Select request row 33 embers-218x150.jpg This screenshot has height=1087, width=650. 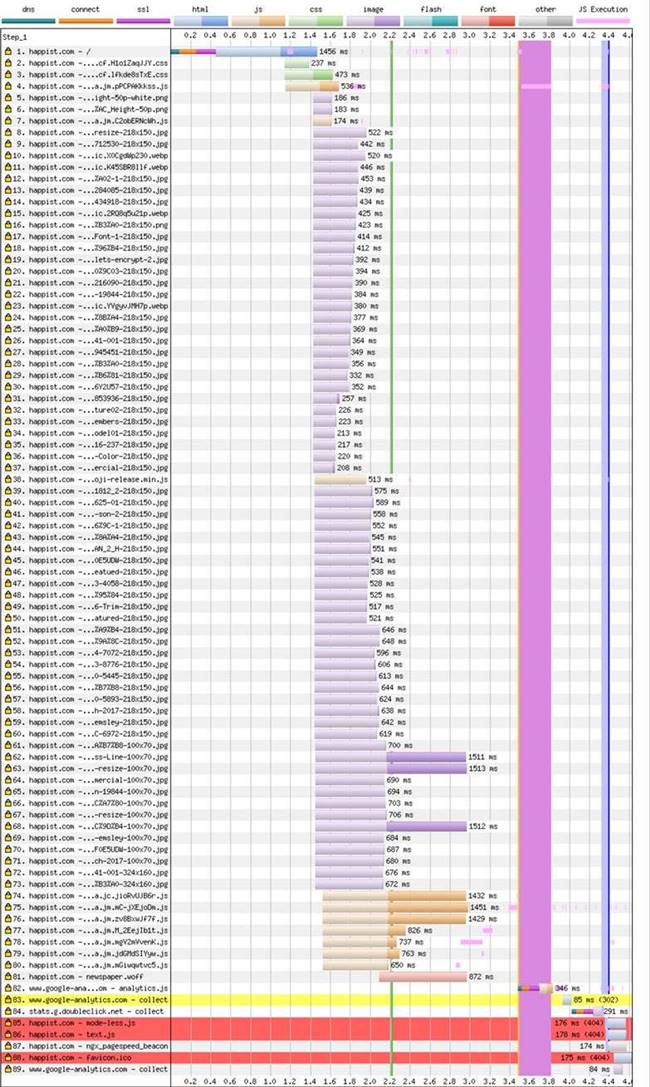click(87, 421)
